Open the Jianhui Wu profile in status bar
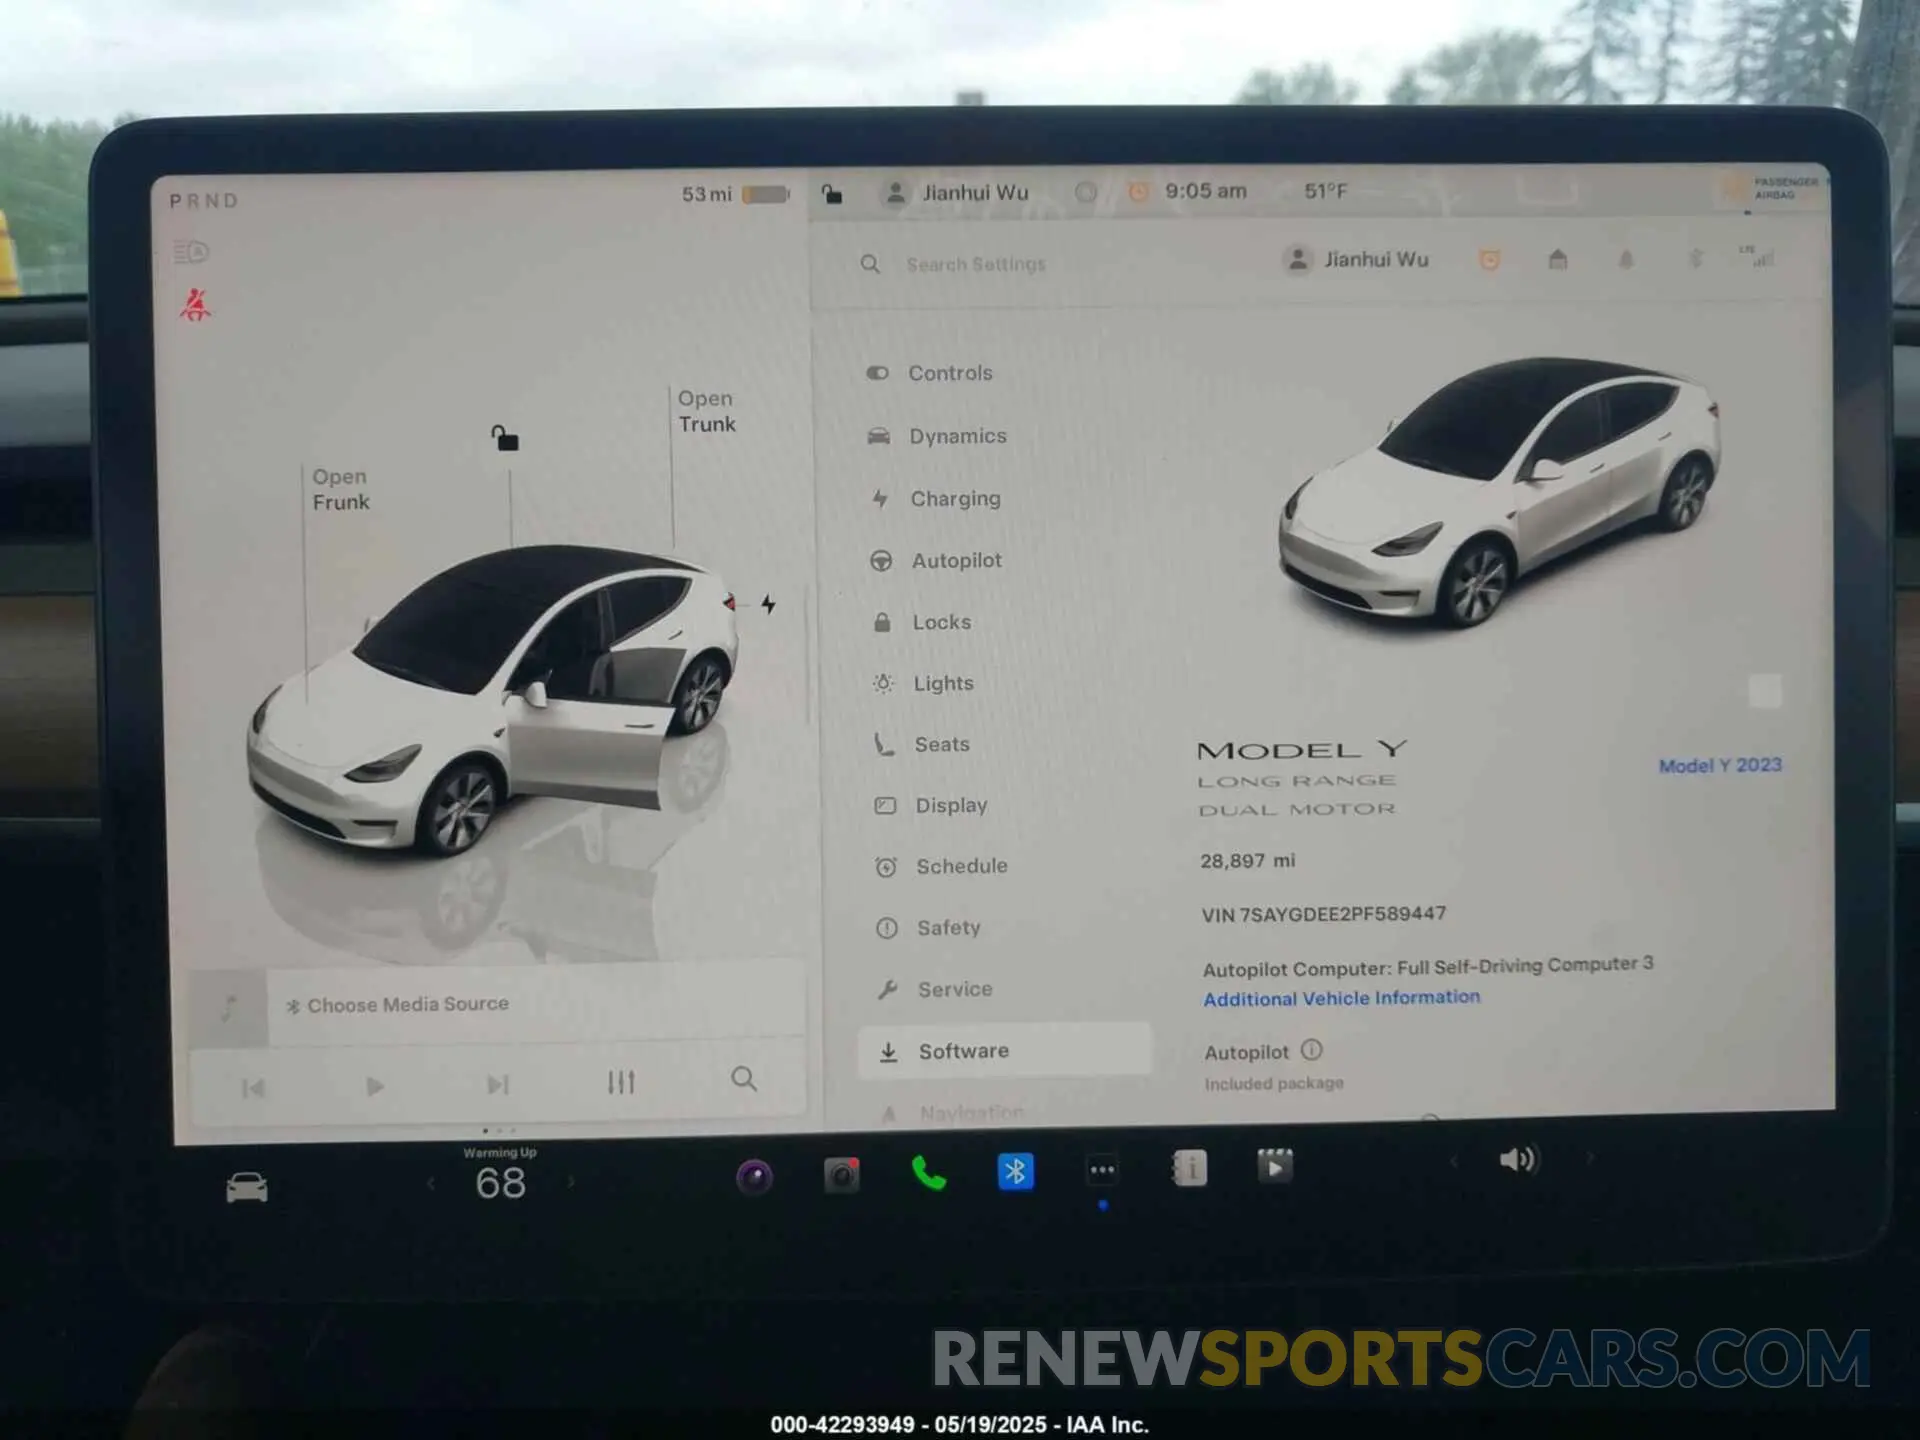 957,193
